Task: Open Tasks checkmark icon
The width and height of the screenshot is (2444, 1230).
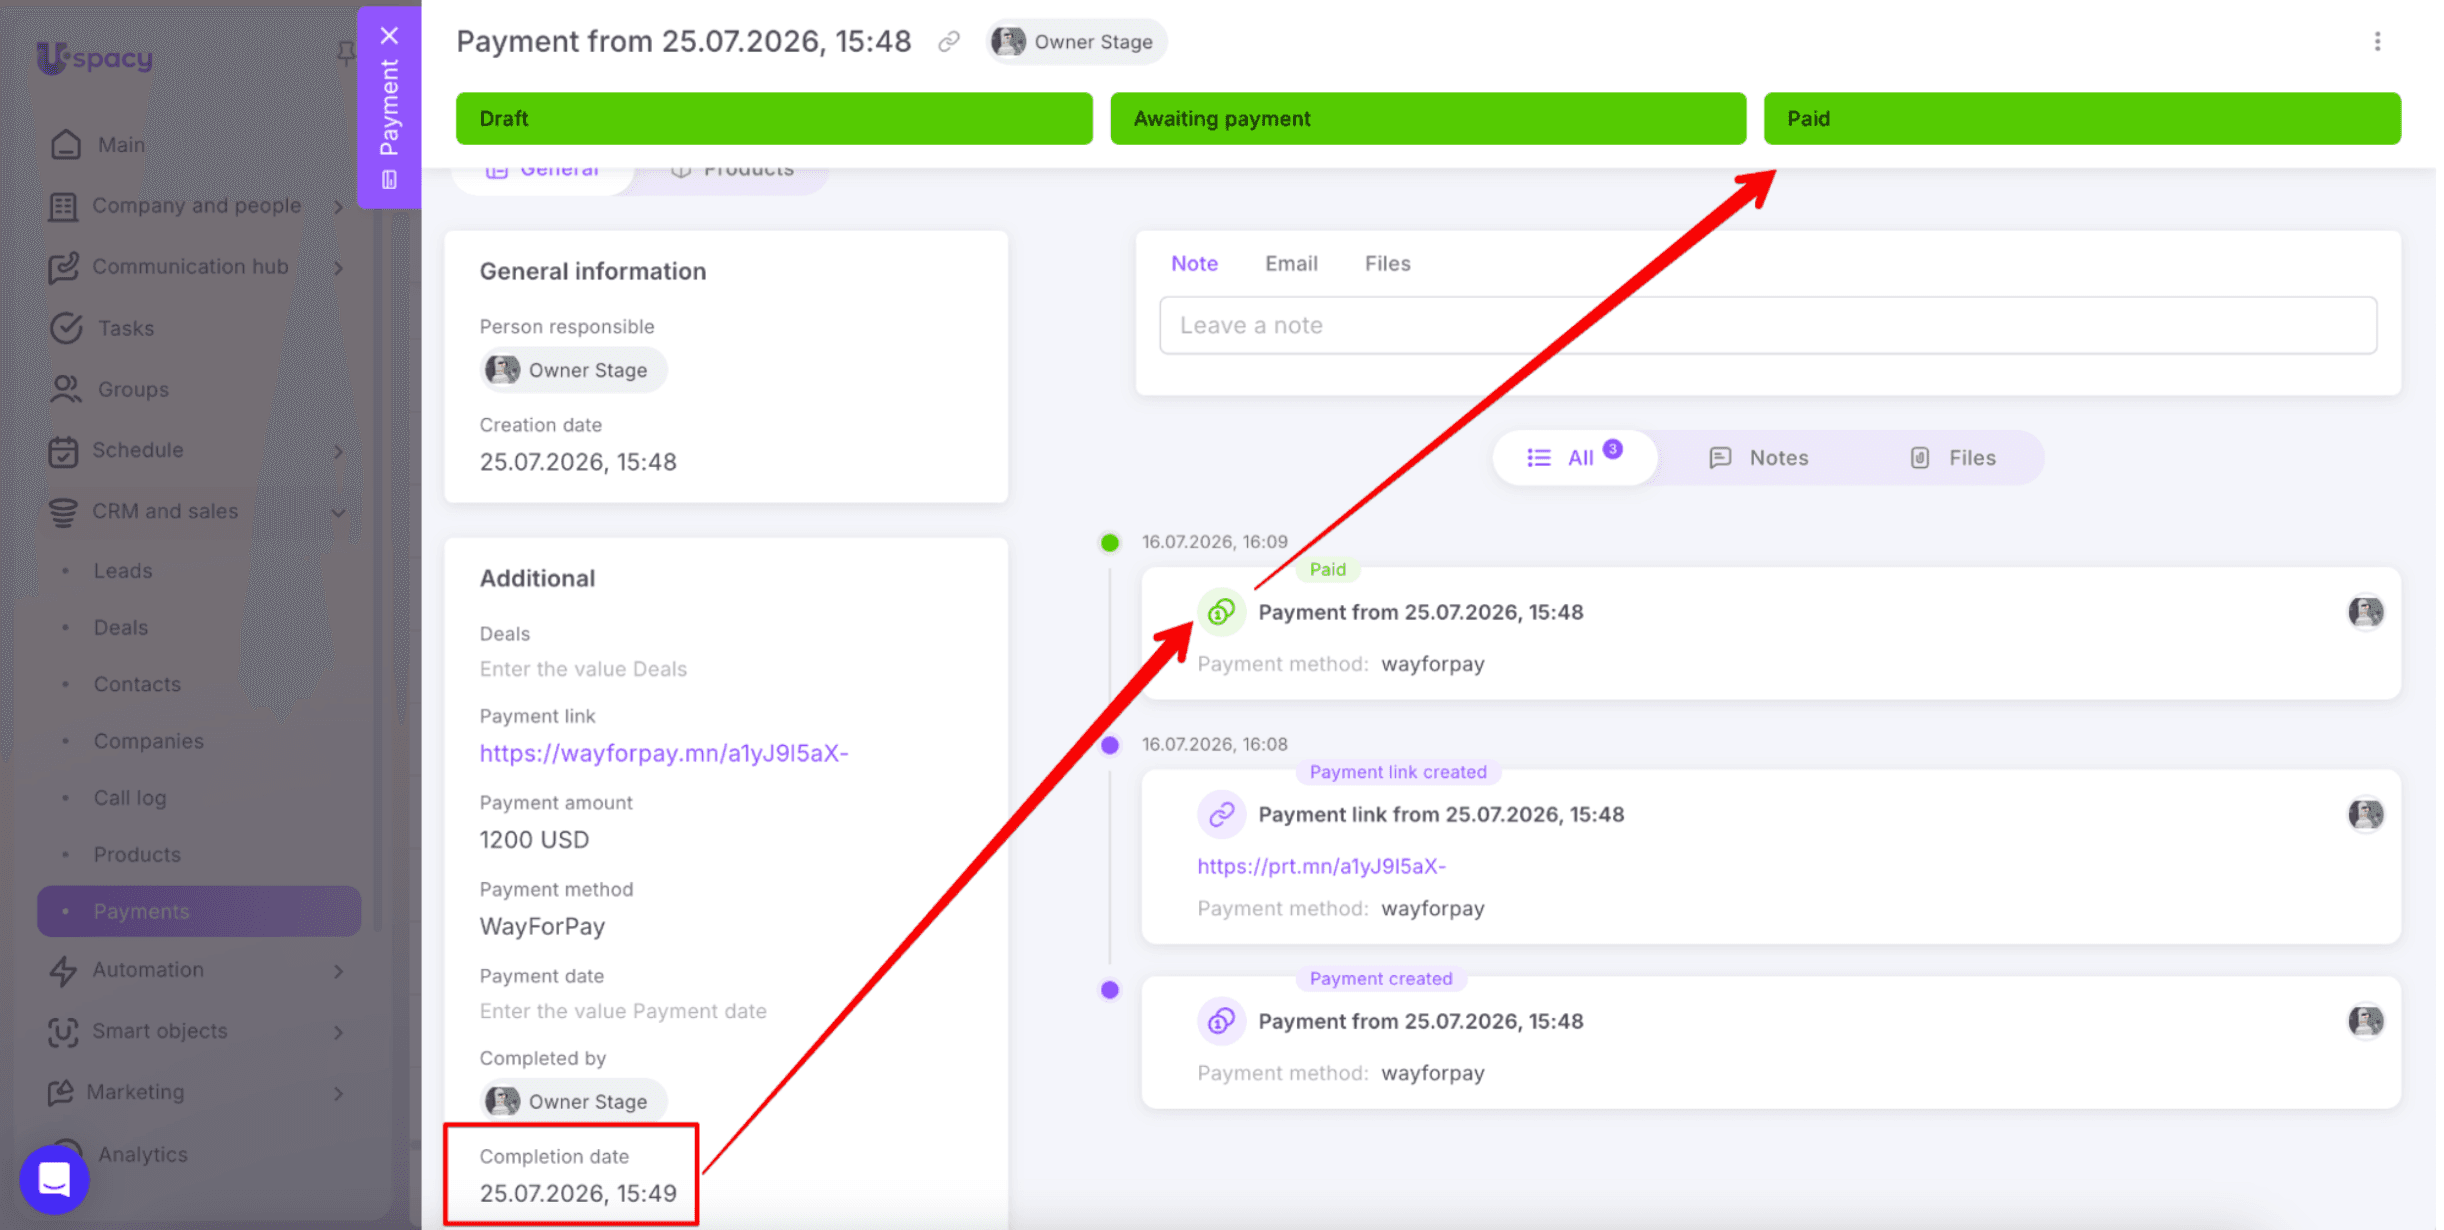Action: click(x=66, y=328)
